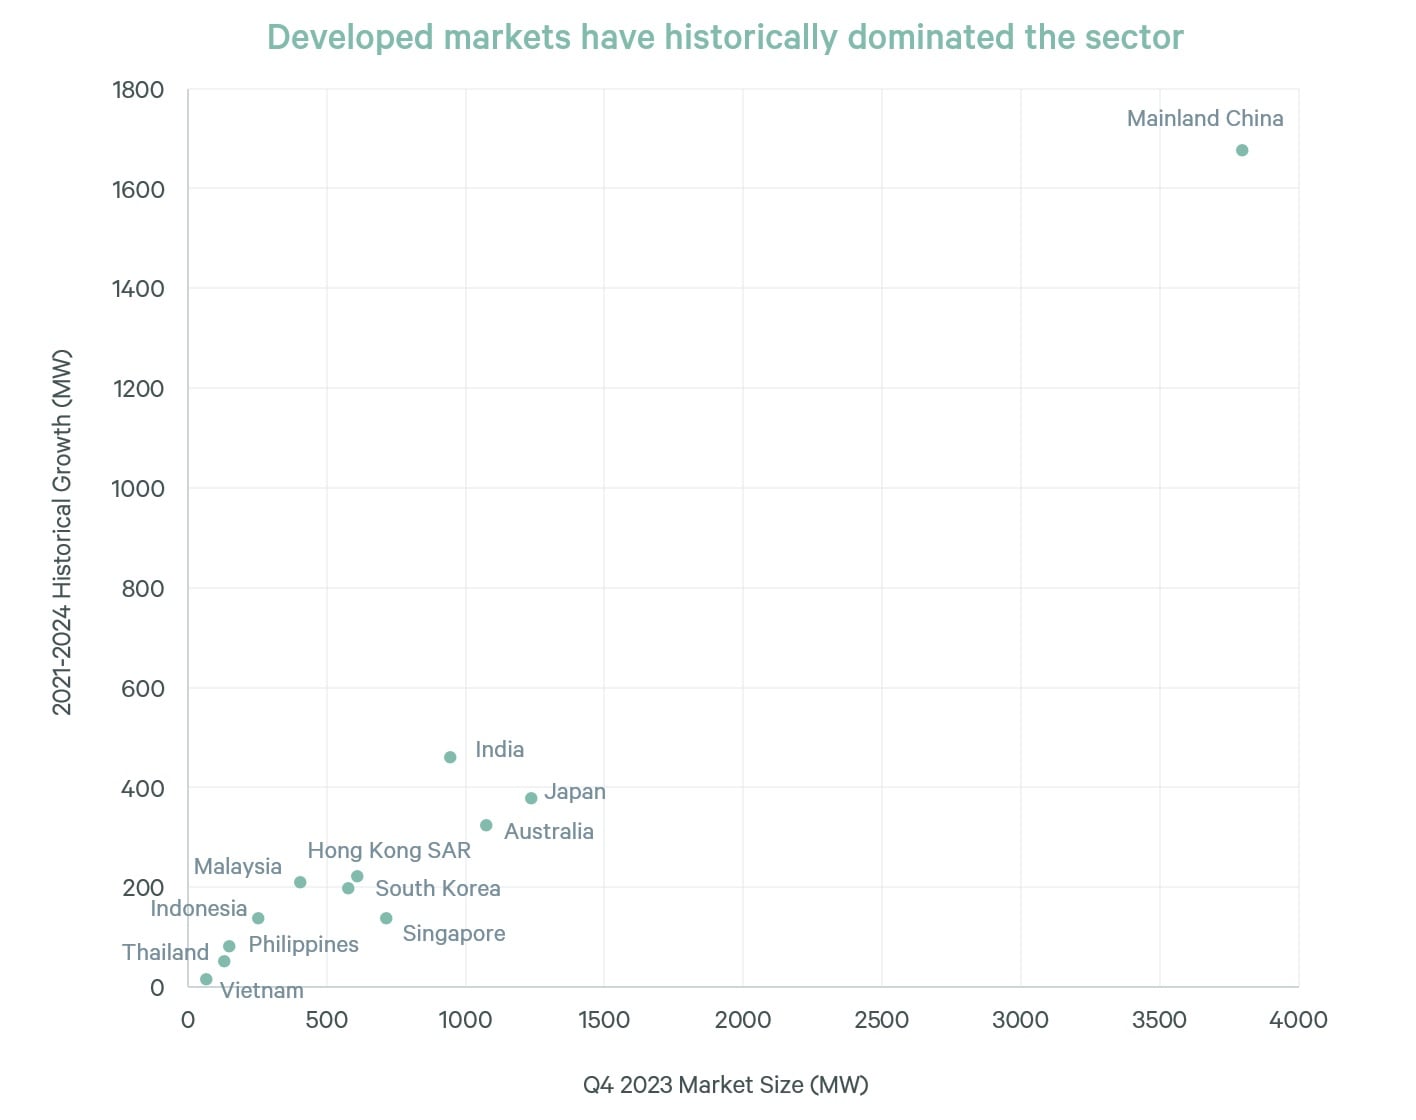The height and width of the screenshot is (1120, 1416).
Task: Select the chart title text
Action: point(724,37)
